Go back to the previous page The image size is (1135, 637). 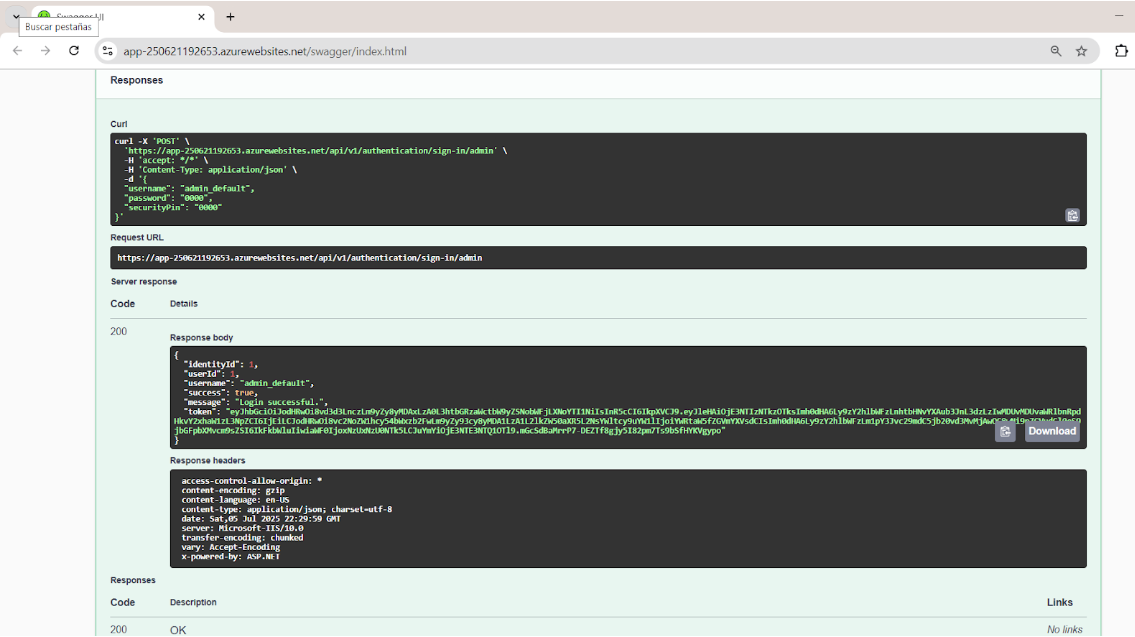tap(17, 51)
